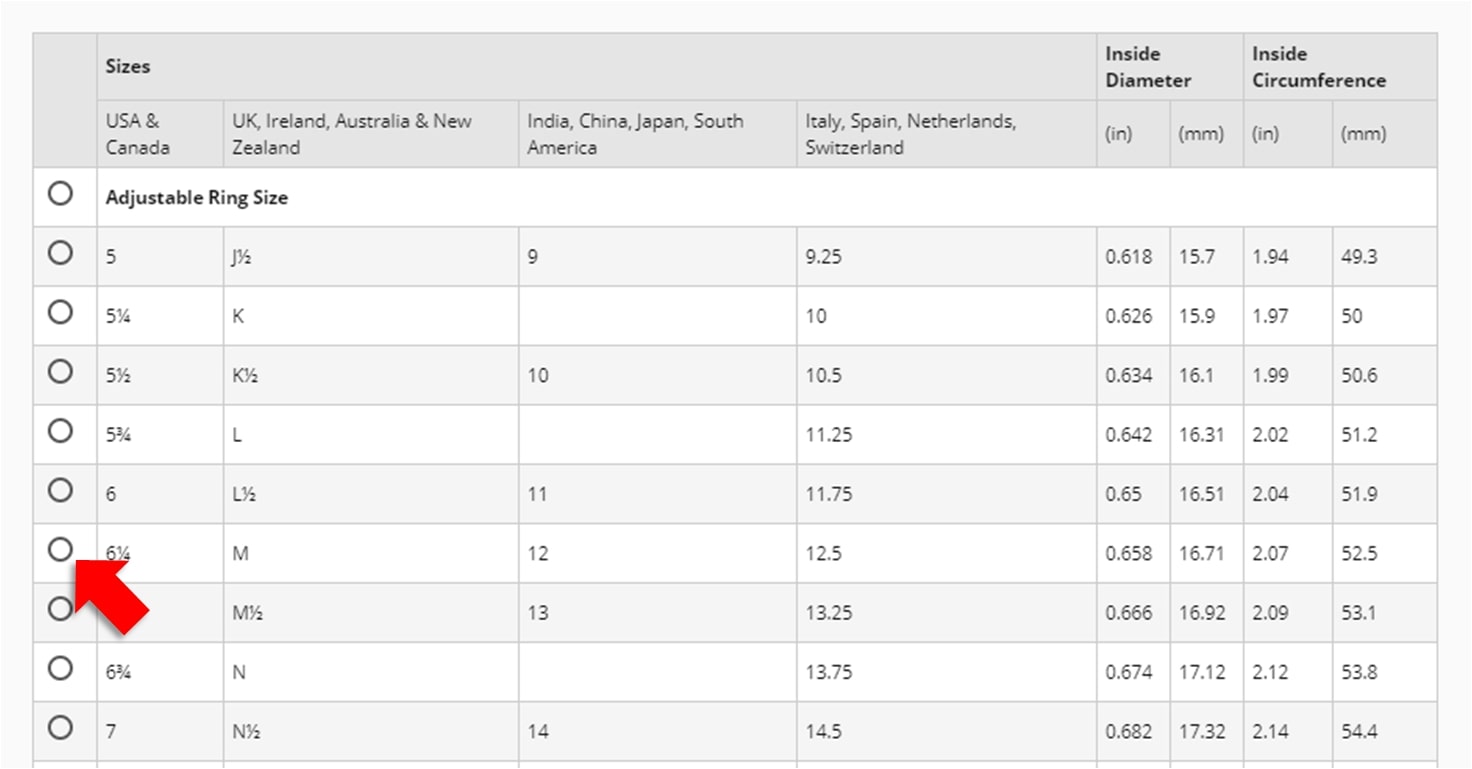Click the Inside Circumference header
The height and width of the screenshot is (769, 1472).
pyautogui.click(x=1319, y=67)
